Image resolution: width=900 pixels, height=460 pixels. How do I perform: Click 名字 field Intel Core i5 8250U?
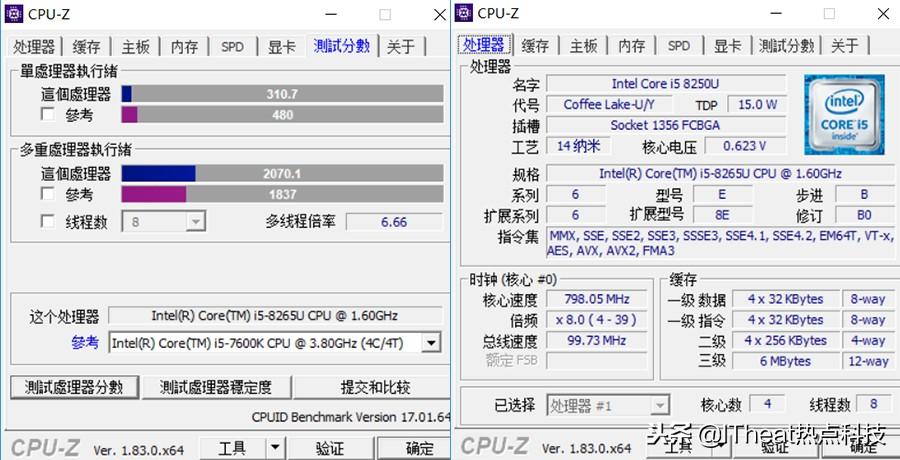click(665, 84)
